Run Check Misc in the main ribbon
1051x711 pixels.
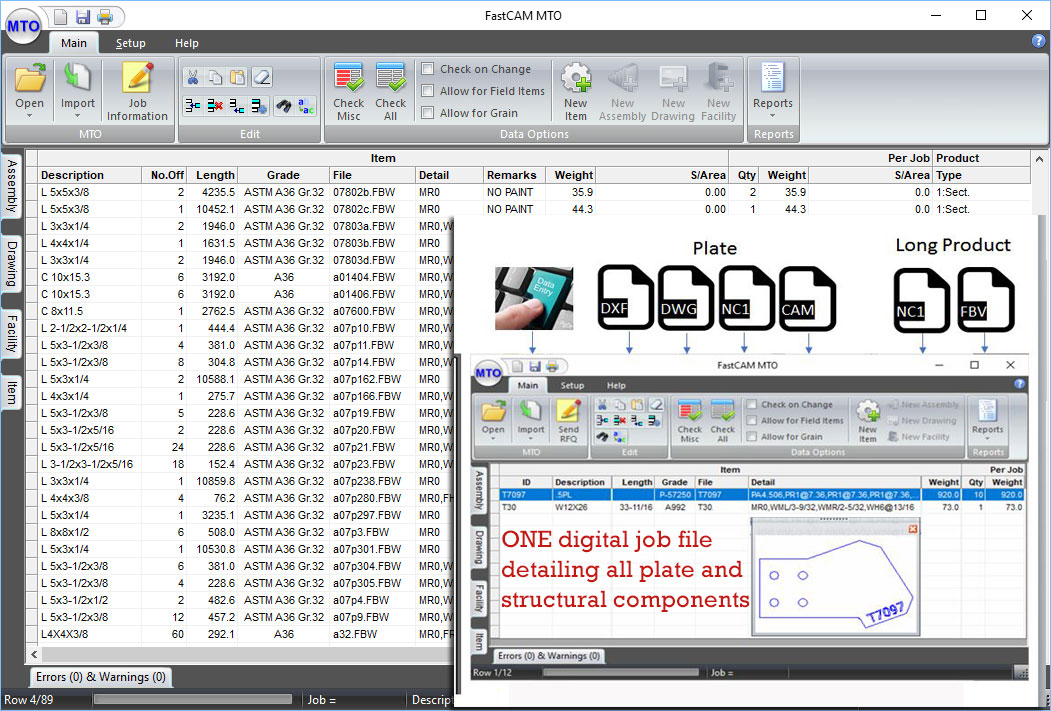tap(349, 92)
